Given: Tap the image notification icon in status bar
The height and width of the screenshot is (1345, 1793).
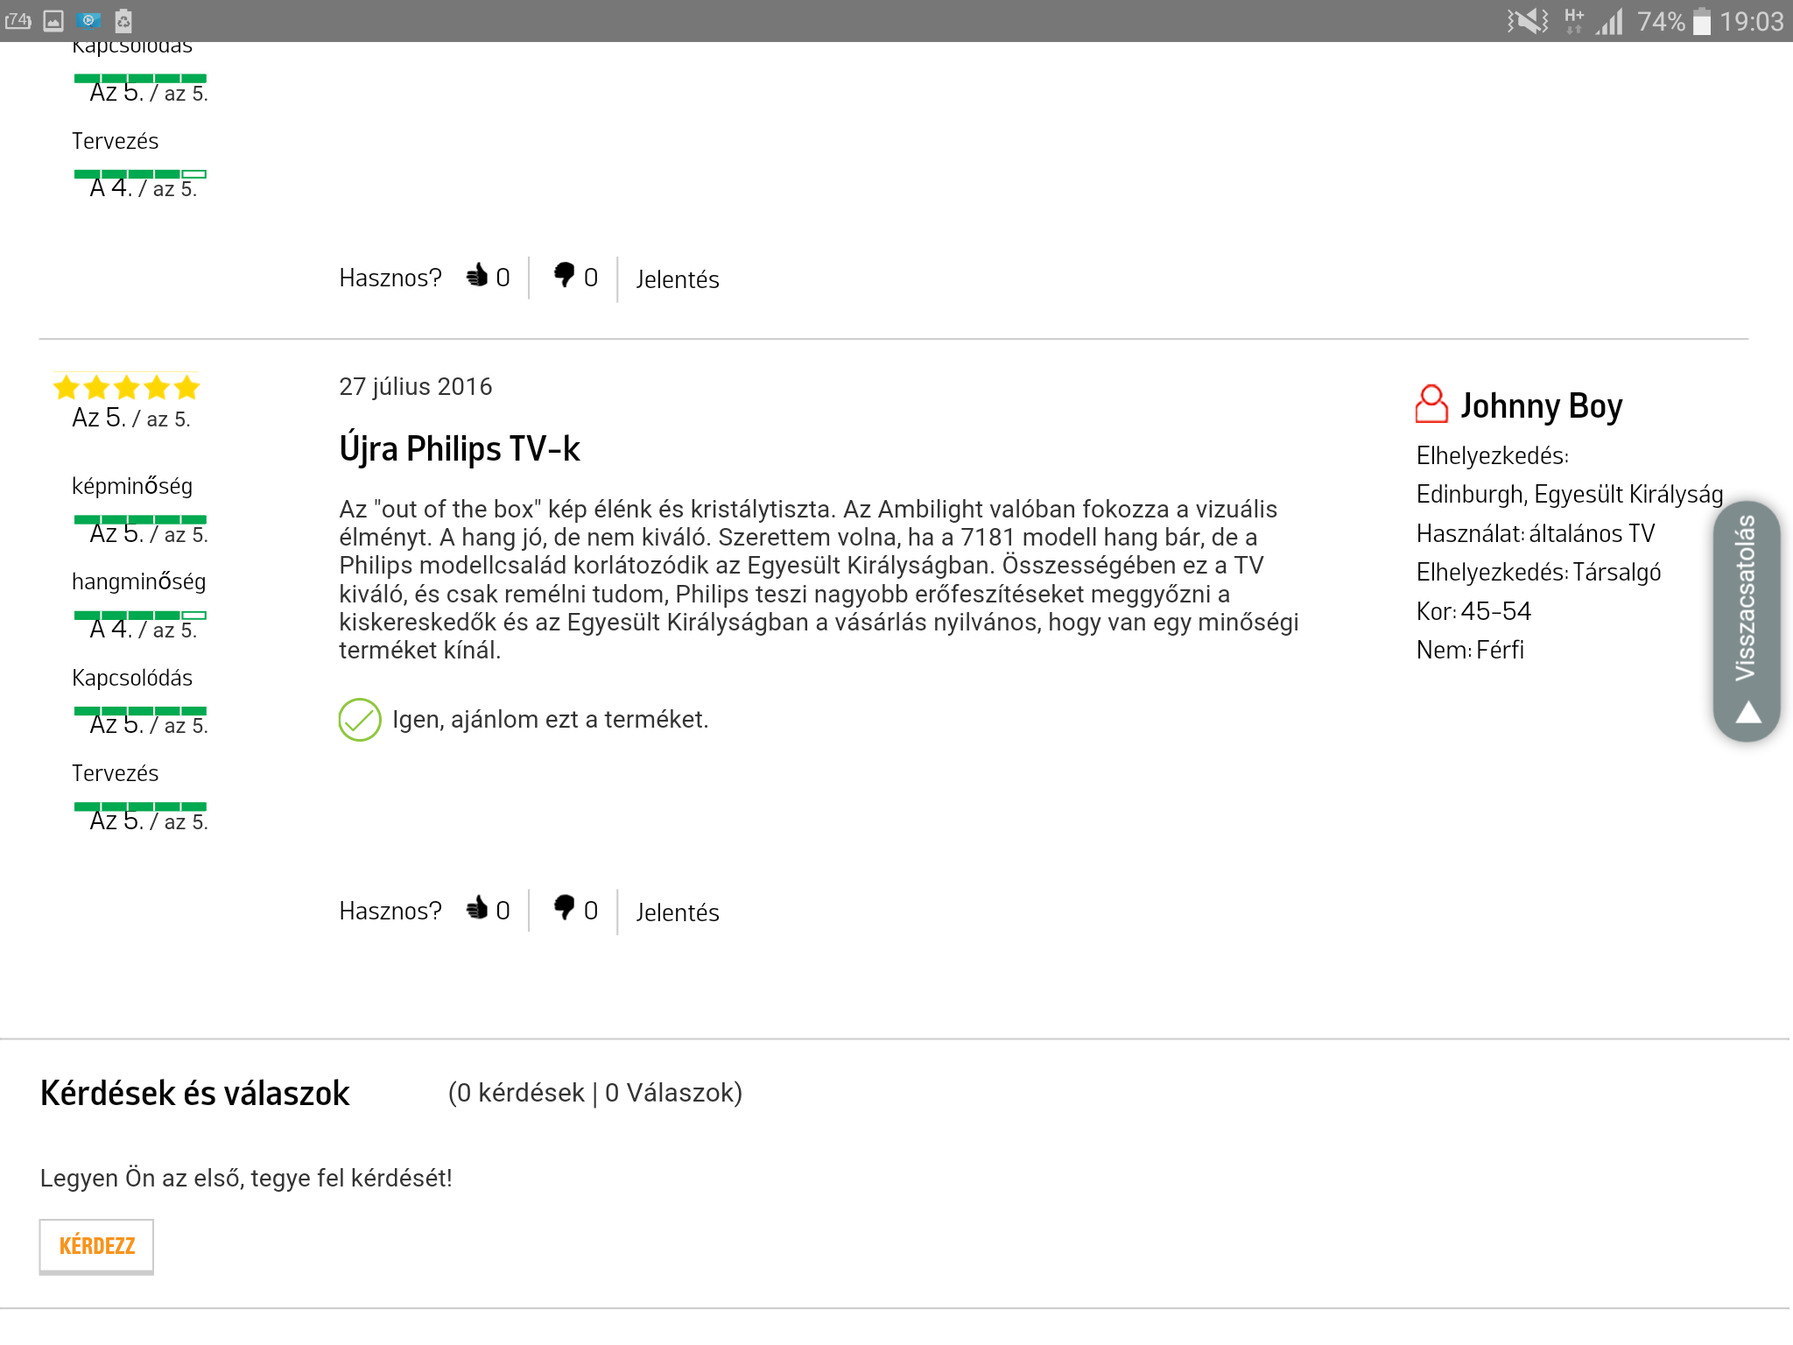Looking at the screenshot, I should [54, 21].
